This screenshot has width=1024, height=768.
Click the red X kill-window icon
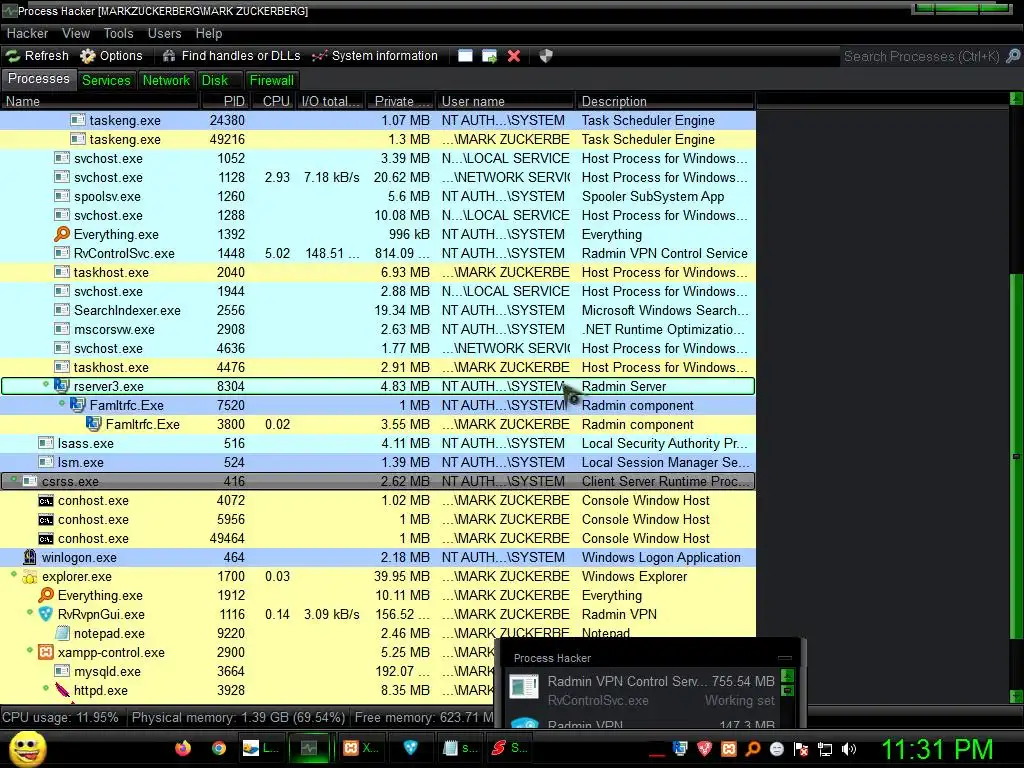pos(514,56)
